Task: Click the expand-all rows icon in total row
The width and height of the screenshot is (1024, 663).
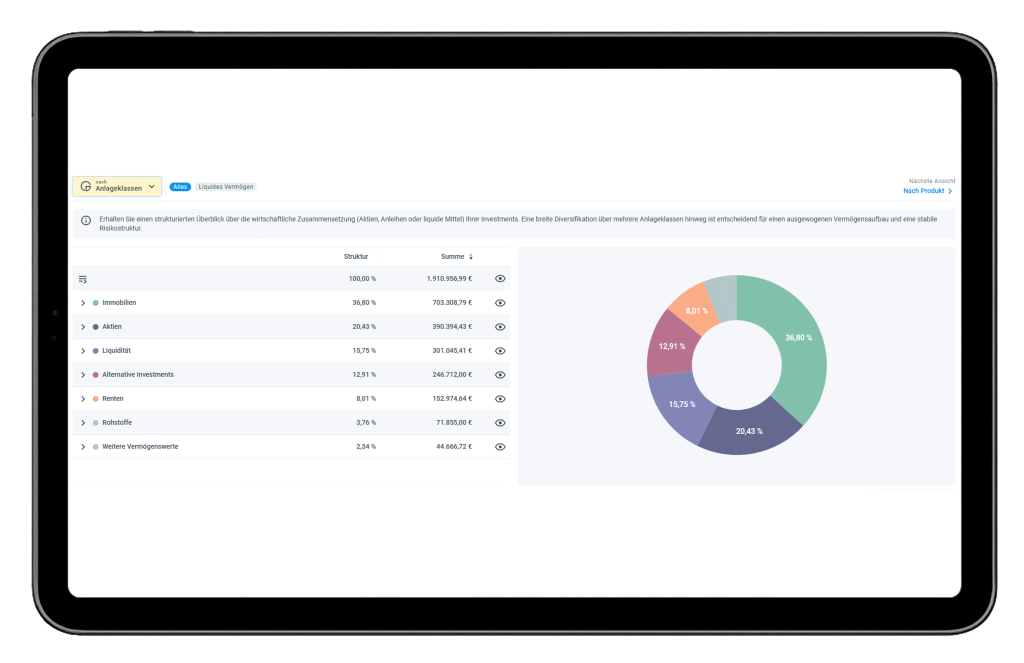Action: pyautogui.click(x=83, y=279)
